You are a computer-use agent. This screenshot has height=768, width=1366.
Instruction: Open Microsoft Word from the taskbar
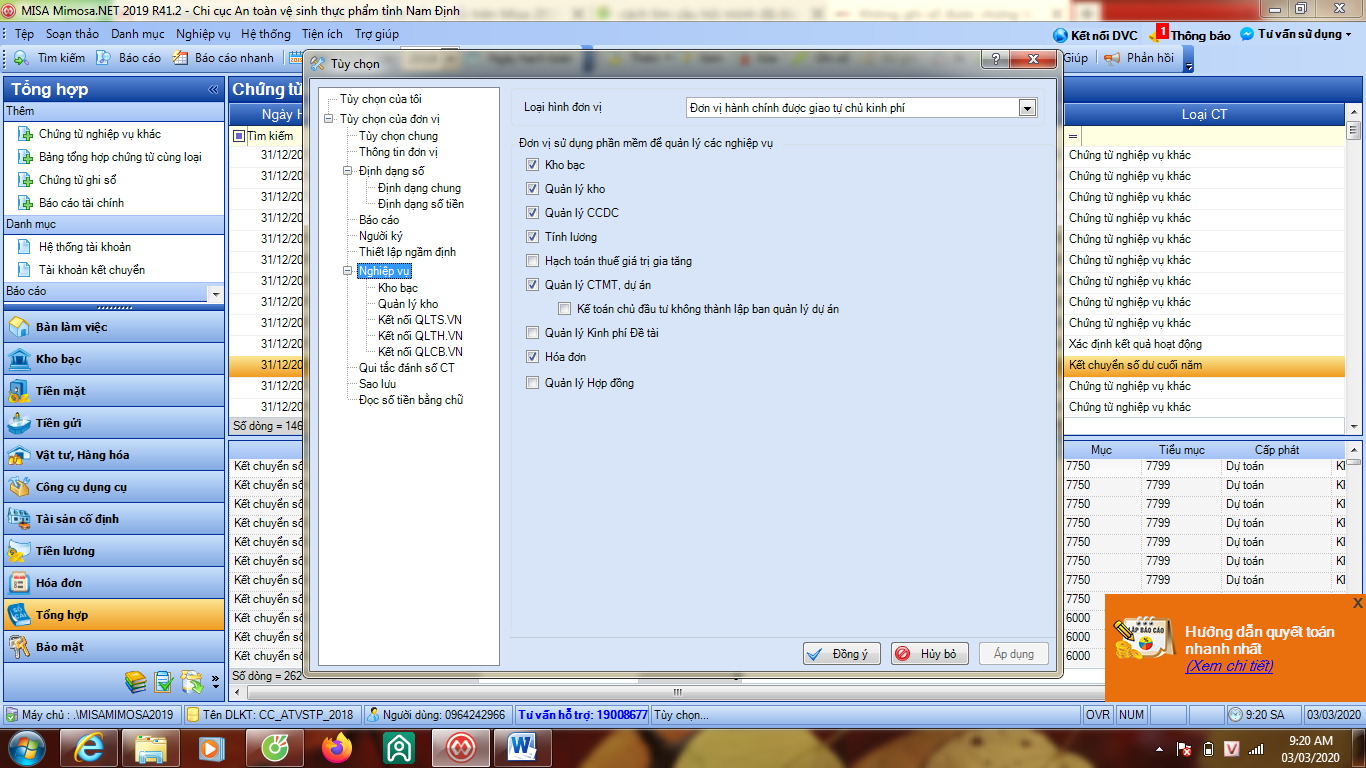click(x=522, y=747)
